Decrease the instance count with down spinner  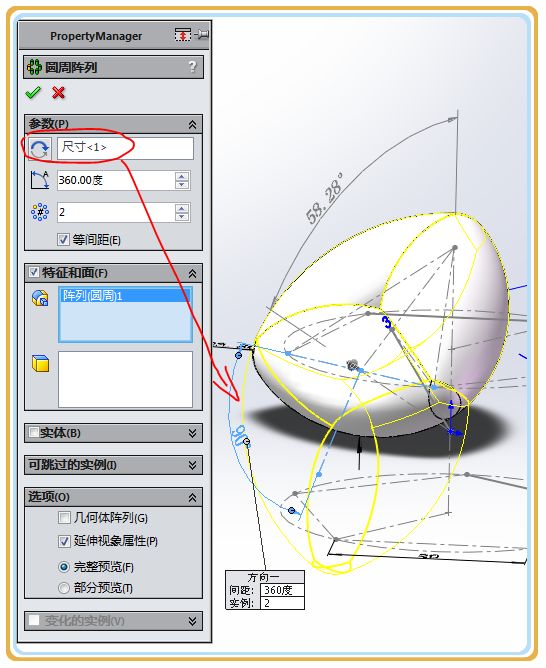[x=182, y=217]
